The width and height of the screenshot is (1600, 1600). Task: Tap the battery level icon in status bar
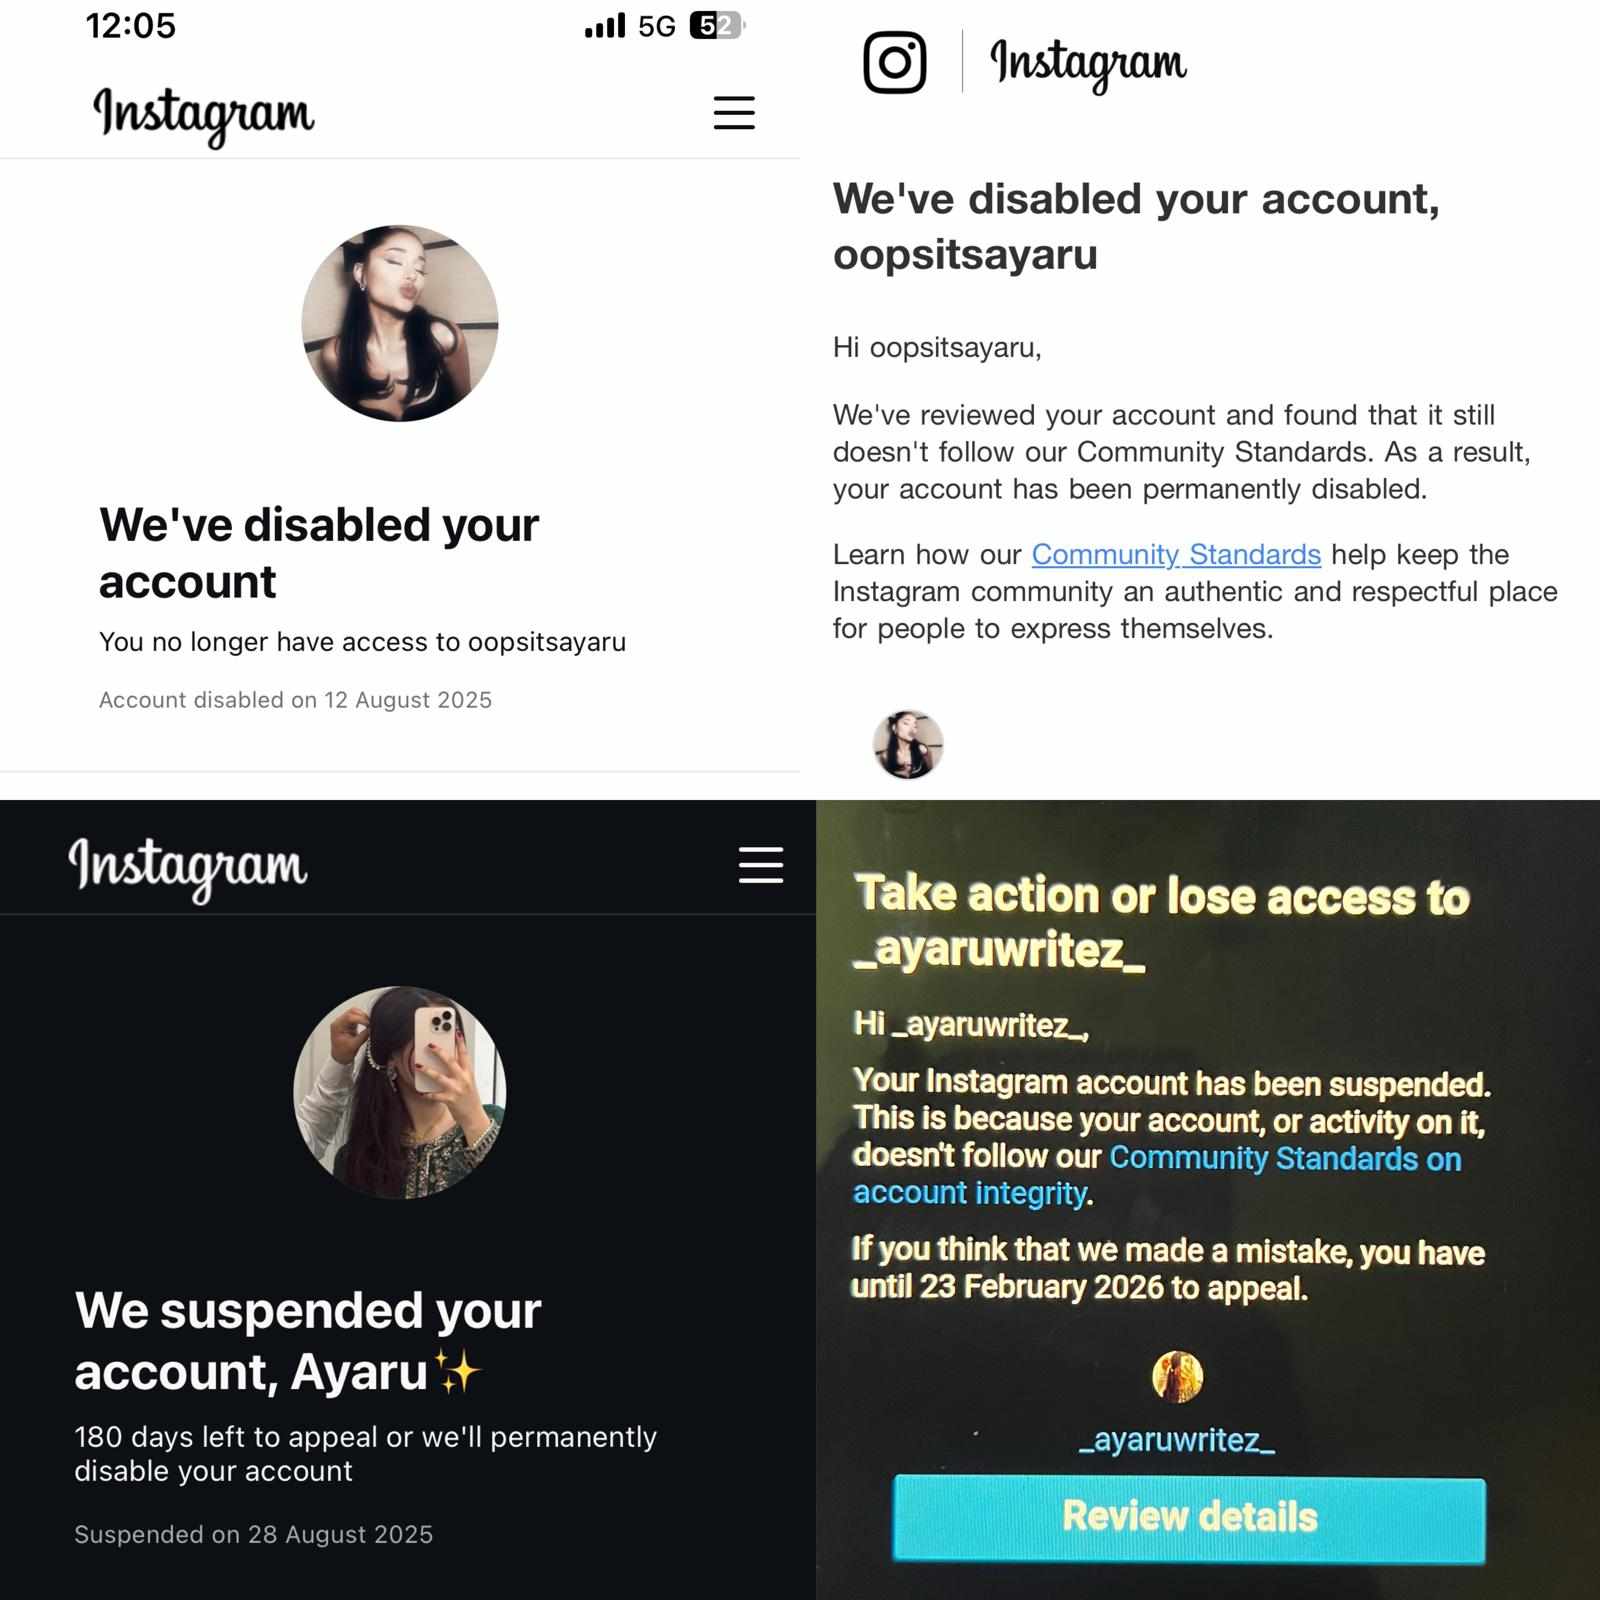[x=717, y=26]
